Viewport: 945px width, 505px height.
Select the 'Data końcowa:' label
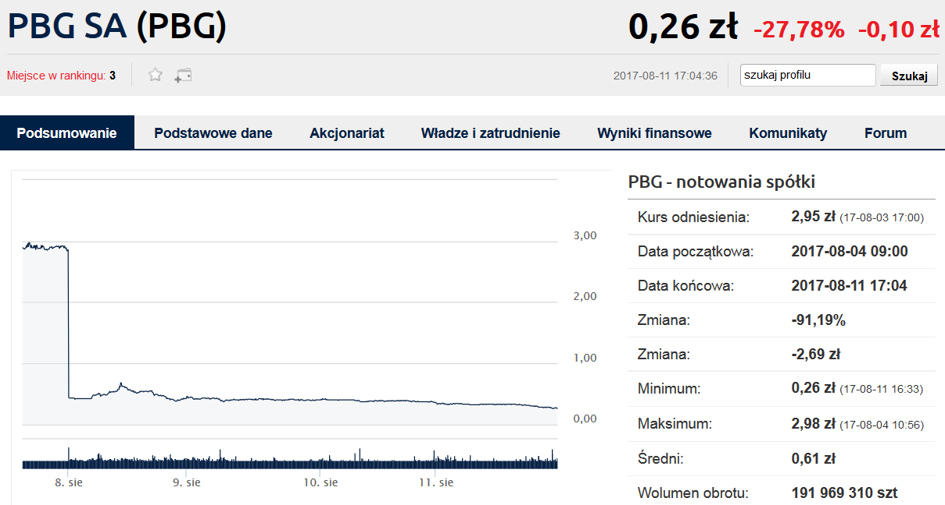686,286
